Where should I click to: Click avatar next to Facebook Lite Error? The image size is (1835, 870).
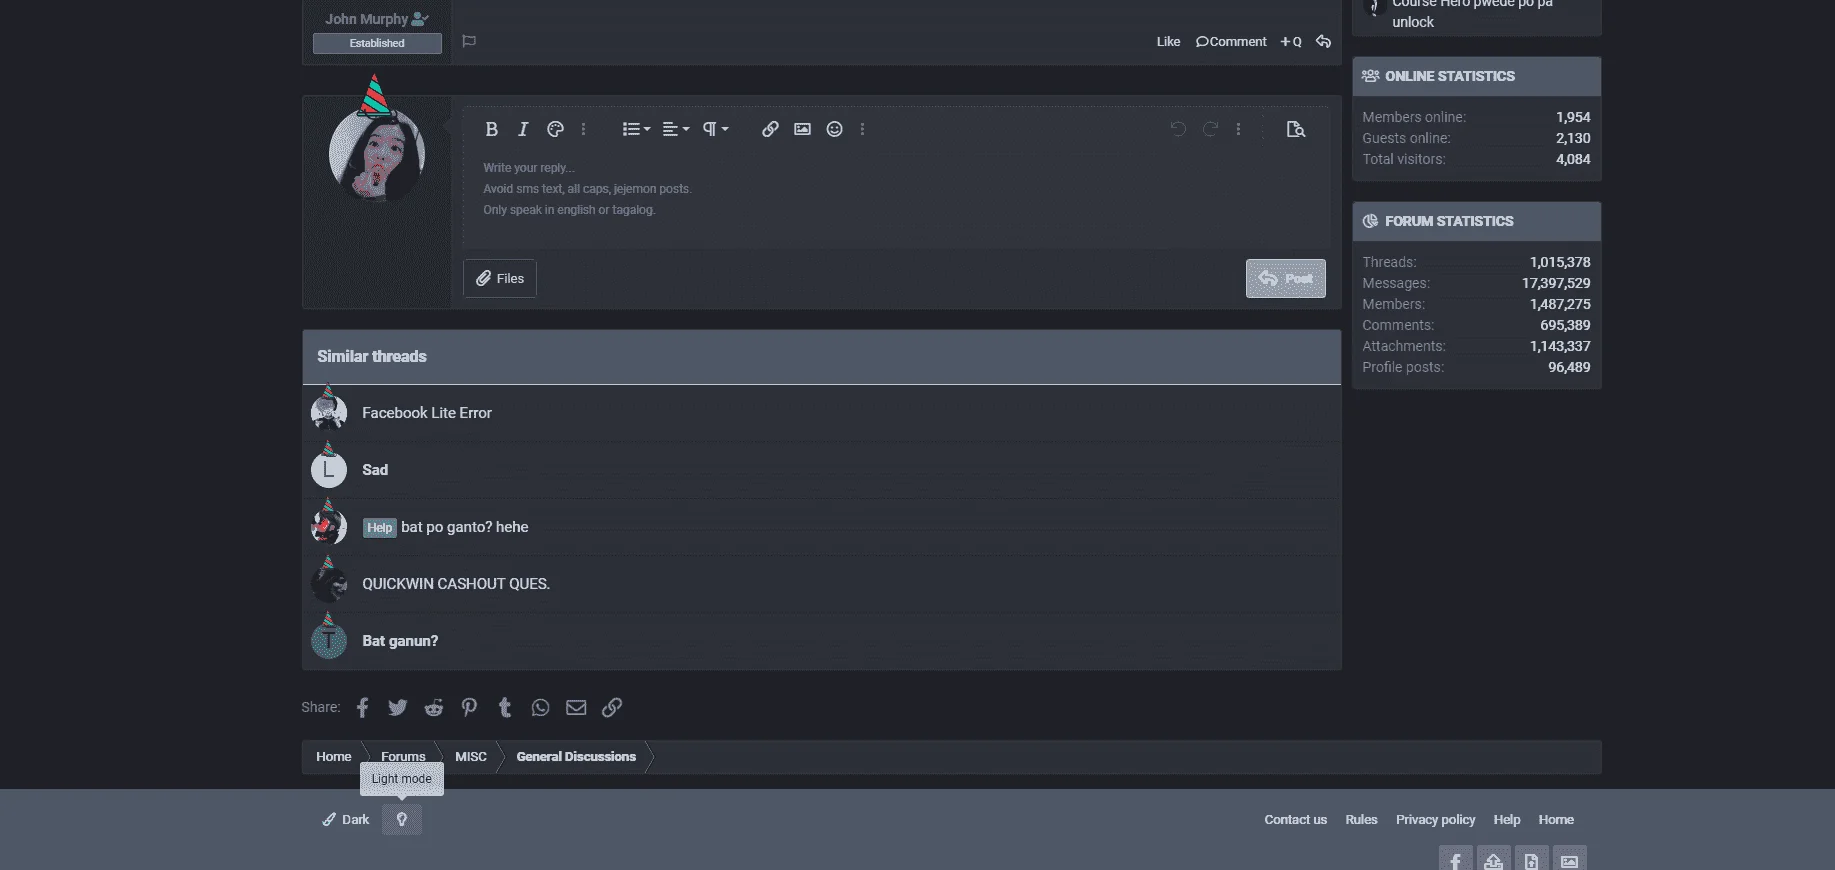coord(329,412)
